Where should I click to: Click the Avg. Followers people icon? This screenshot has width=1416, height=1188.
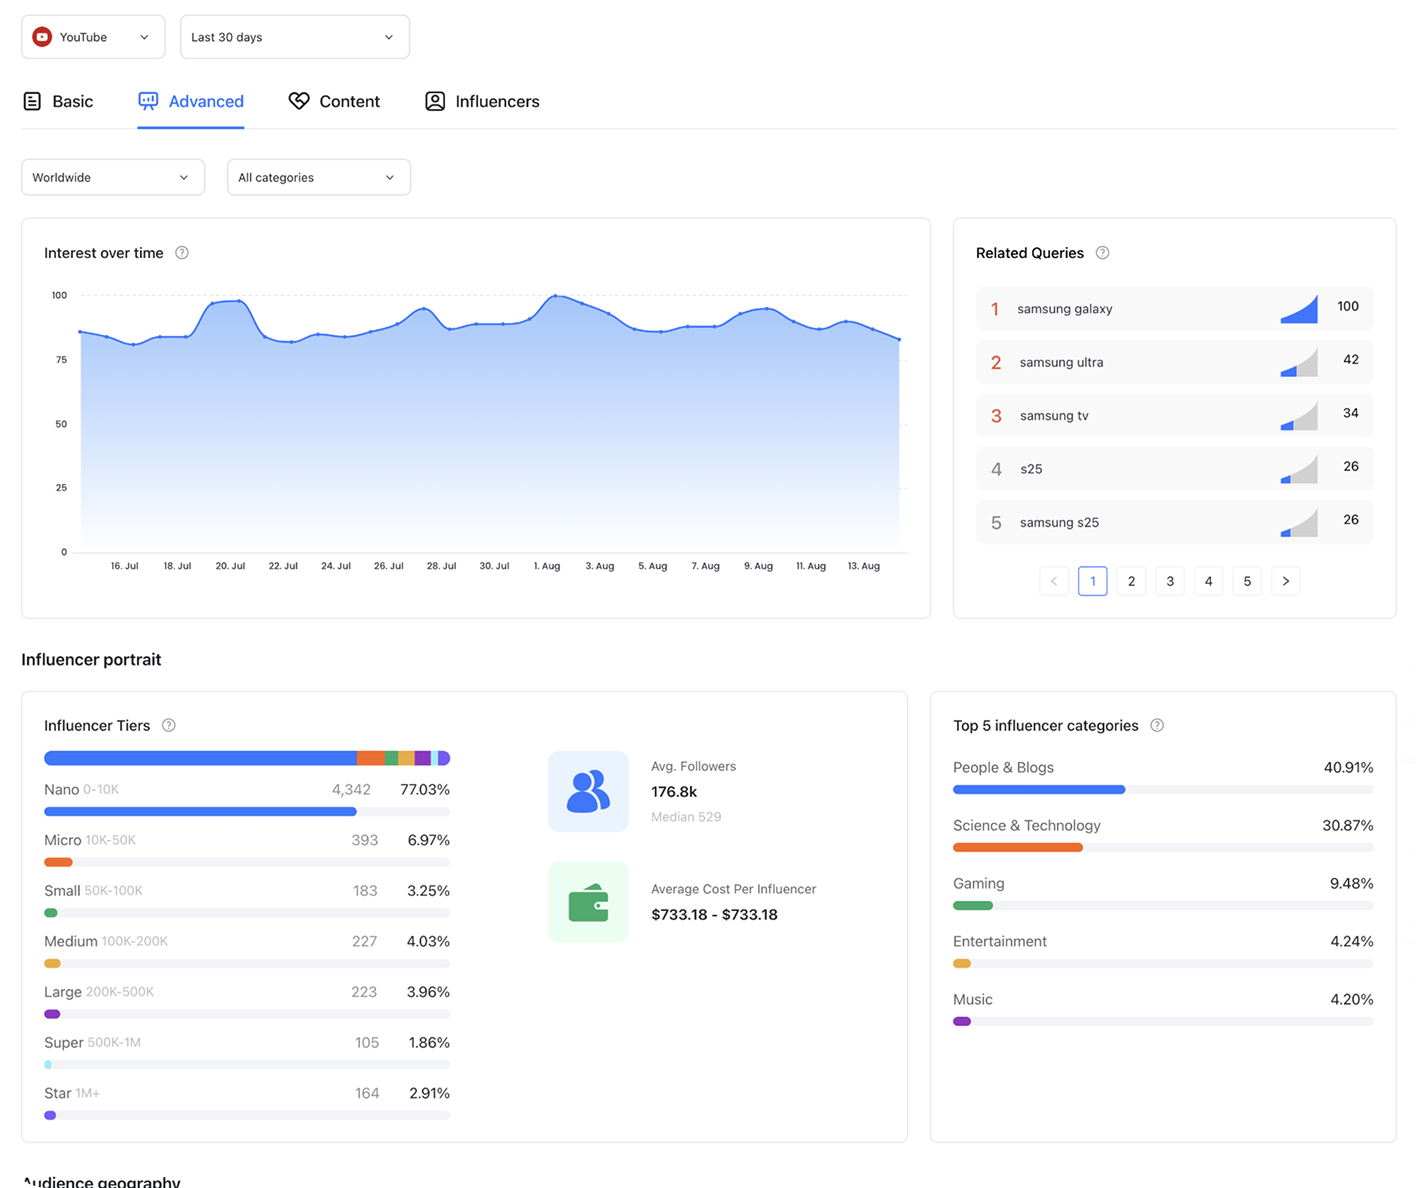pyautogui.click(x=588, y=791)
